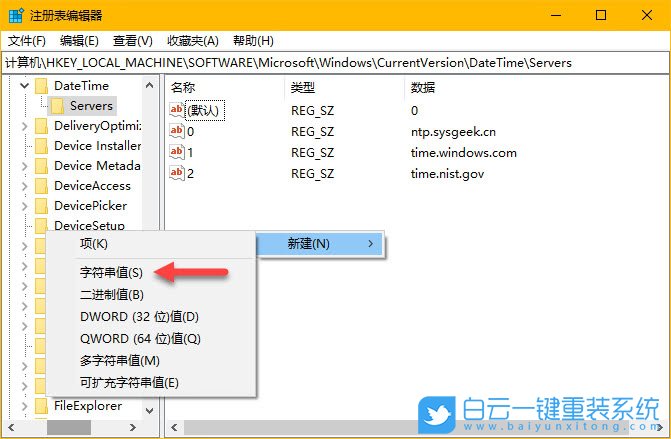Image resolution: width=671 pixels, height=439 pixels.
Task: Click the tree pane horizontal scrollbar thumb
Action: point(68,427)
